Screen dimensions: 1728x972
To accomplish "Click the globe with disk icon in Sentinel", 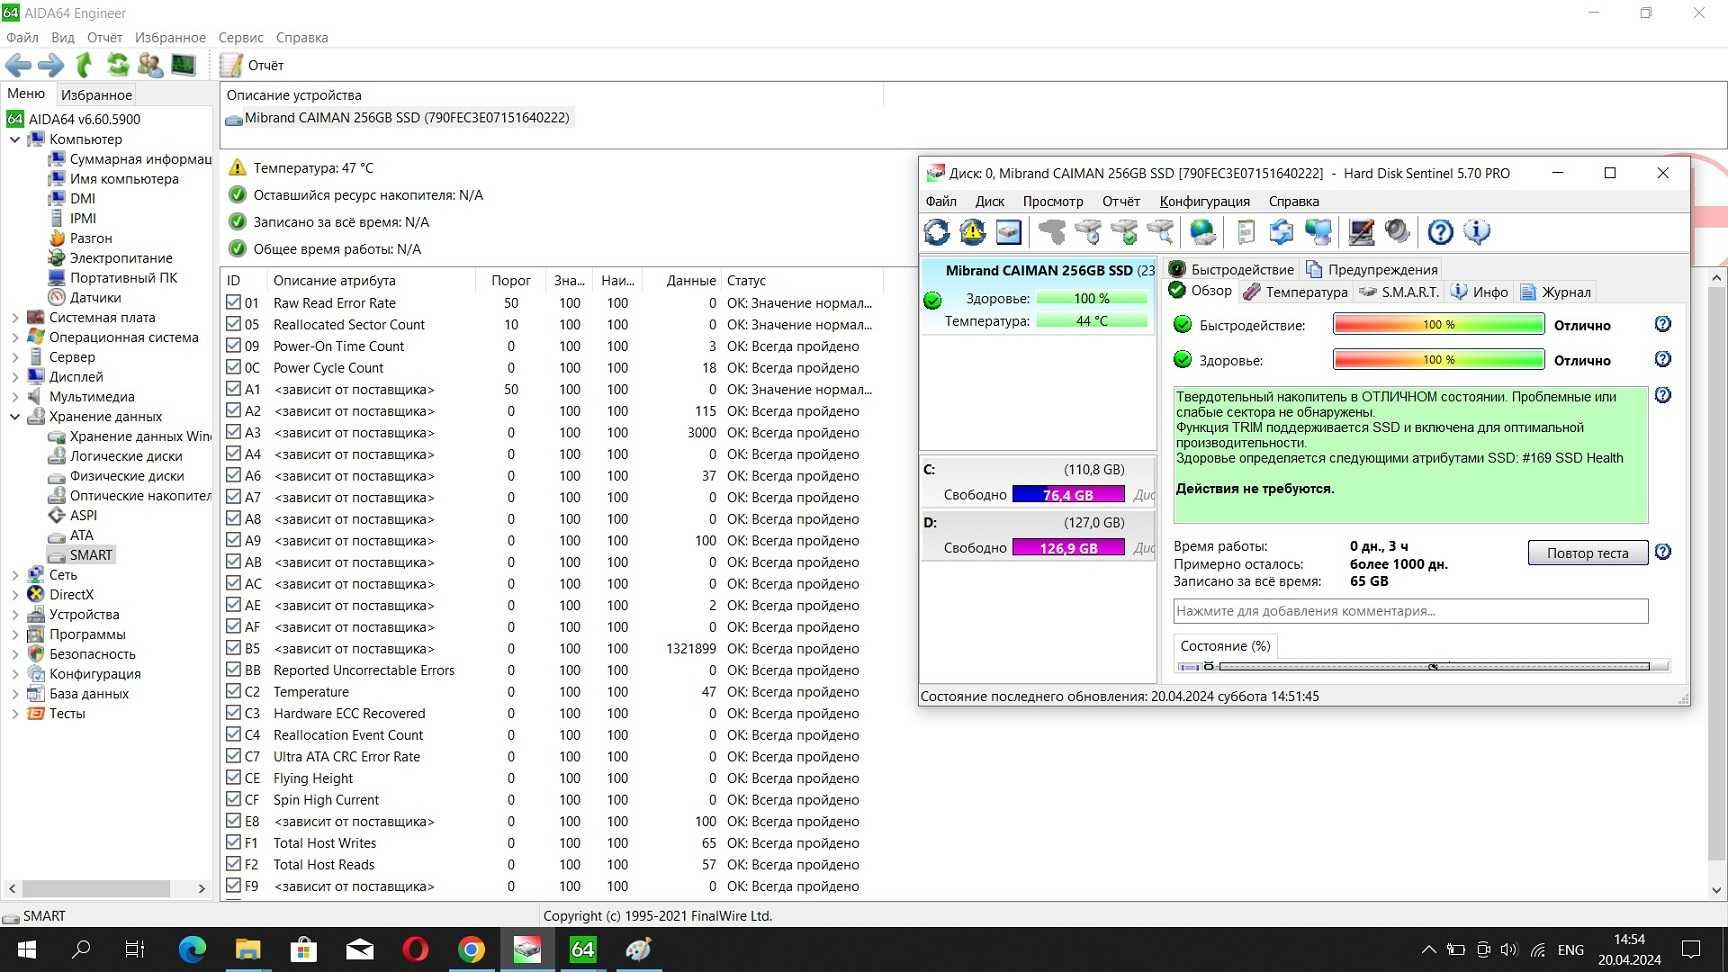I will point(1203,232).
